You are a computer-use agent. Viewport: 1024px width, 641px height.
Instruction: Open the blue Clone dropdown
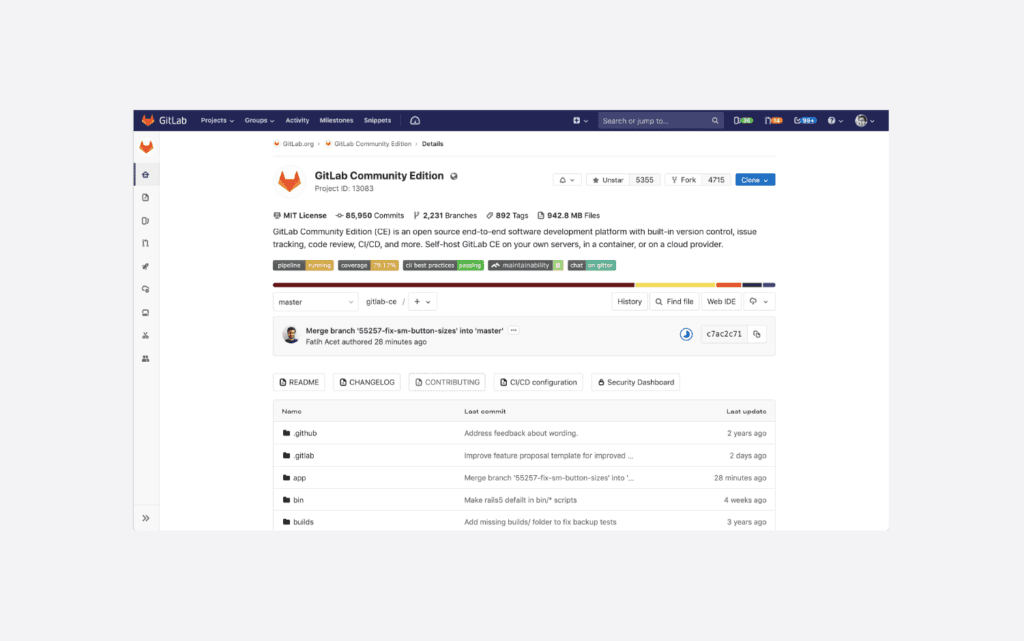(755, 180)
